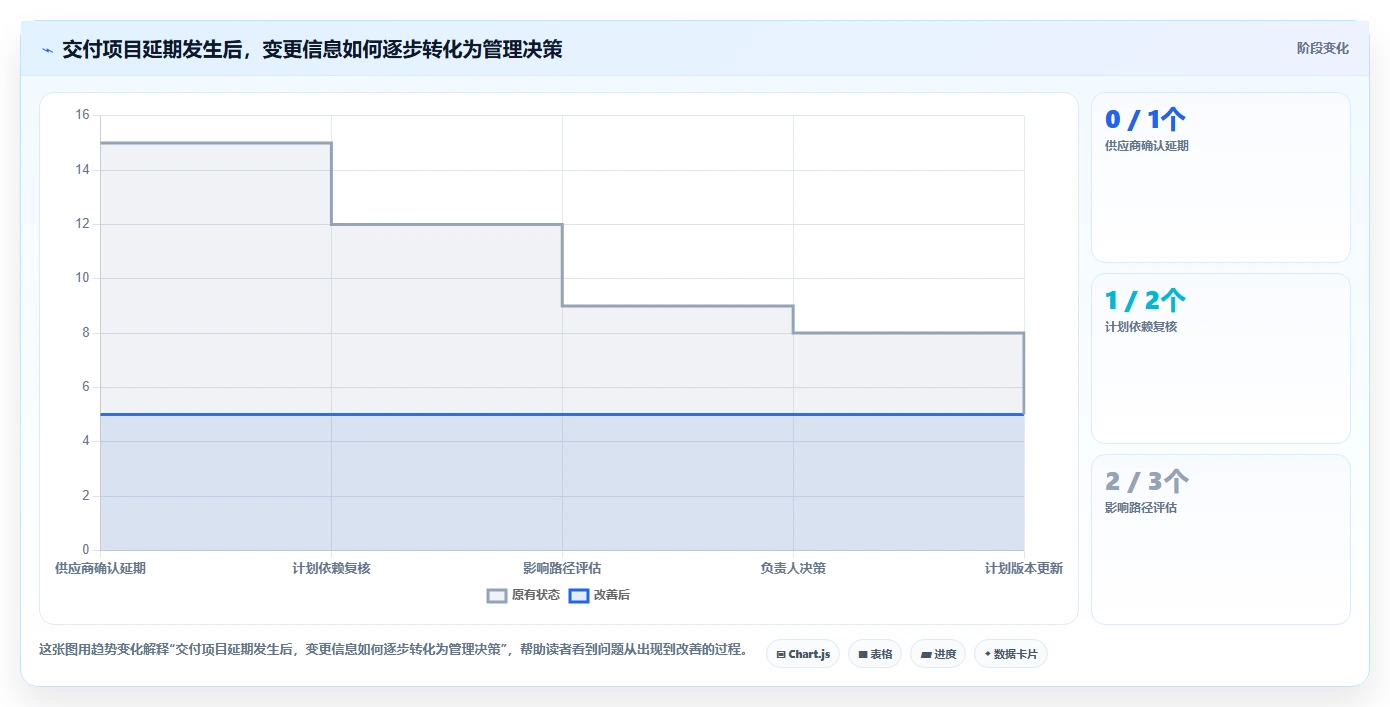The image size is (1390, 707).
Task: Toggle the 原有状态 legend item
Action: pos(523,595)
